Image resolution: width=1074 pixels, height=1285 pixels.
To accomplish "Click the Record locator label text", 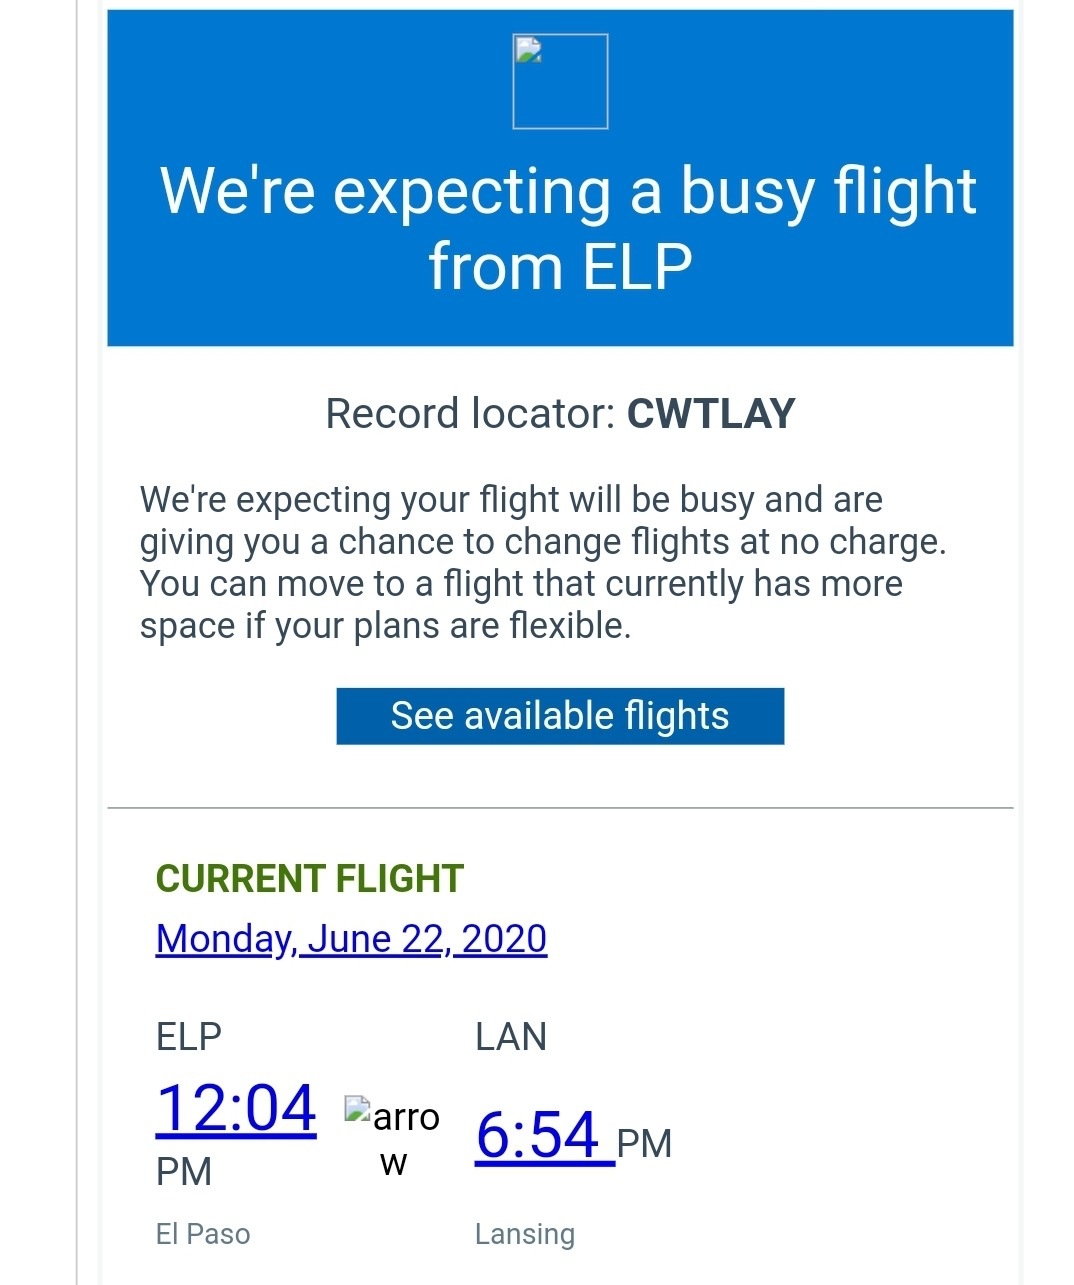I will pos(470,414).
